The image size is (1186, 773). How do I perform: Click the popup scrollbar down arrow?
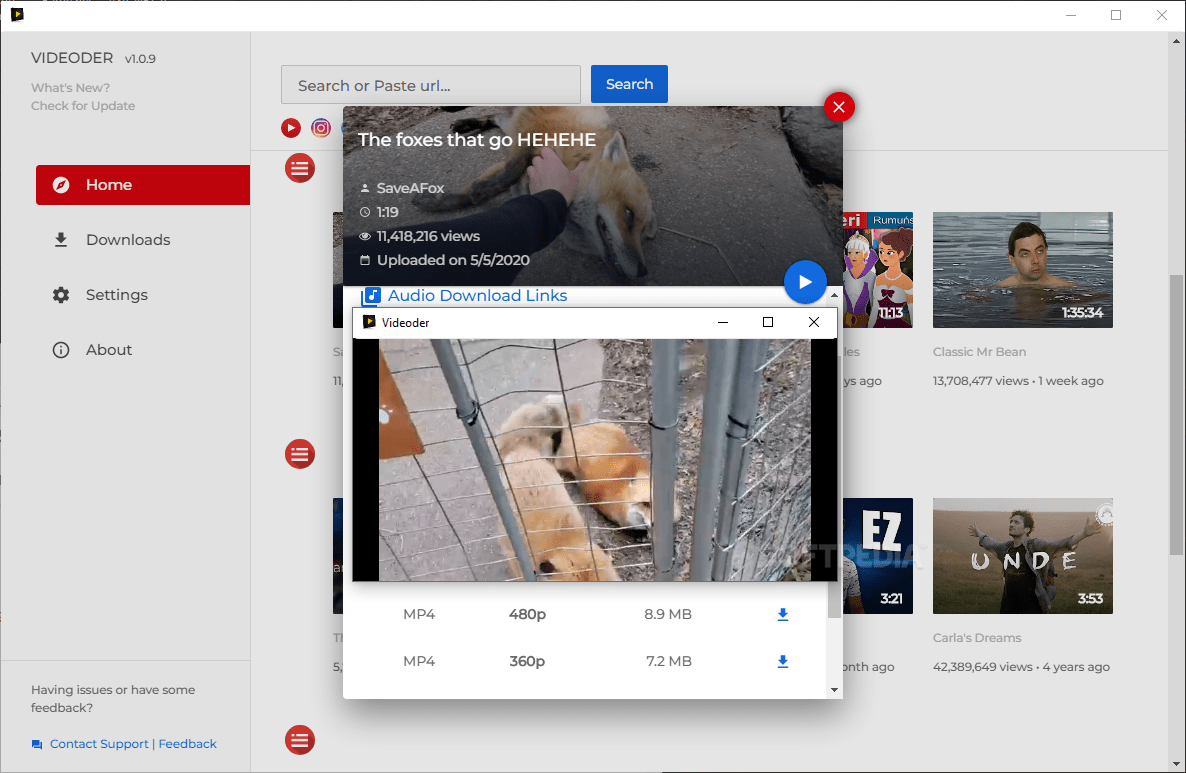tap(834, 690)
